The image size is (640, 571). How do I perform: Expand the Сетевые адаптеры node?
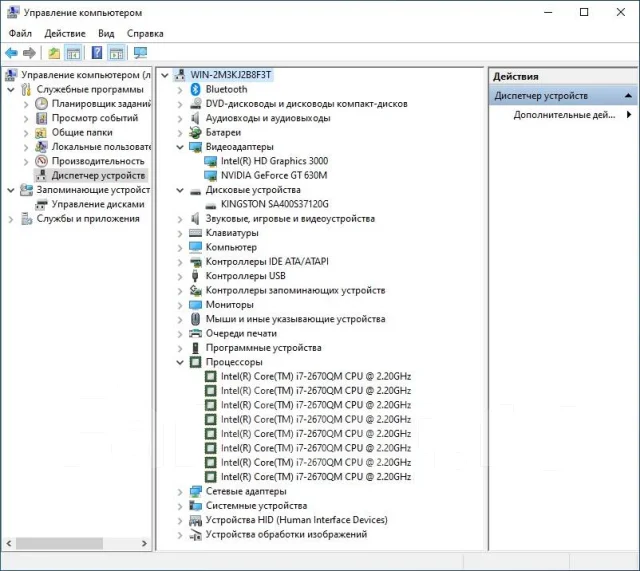point(180,492)
